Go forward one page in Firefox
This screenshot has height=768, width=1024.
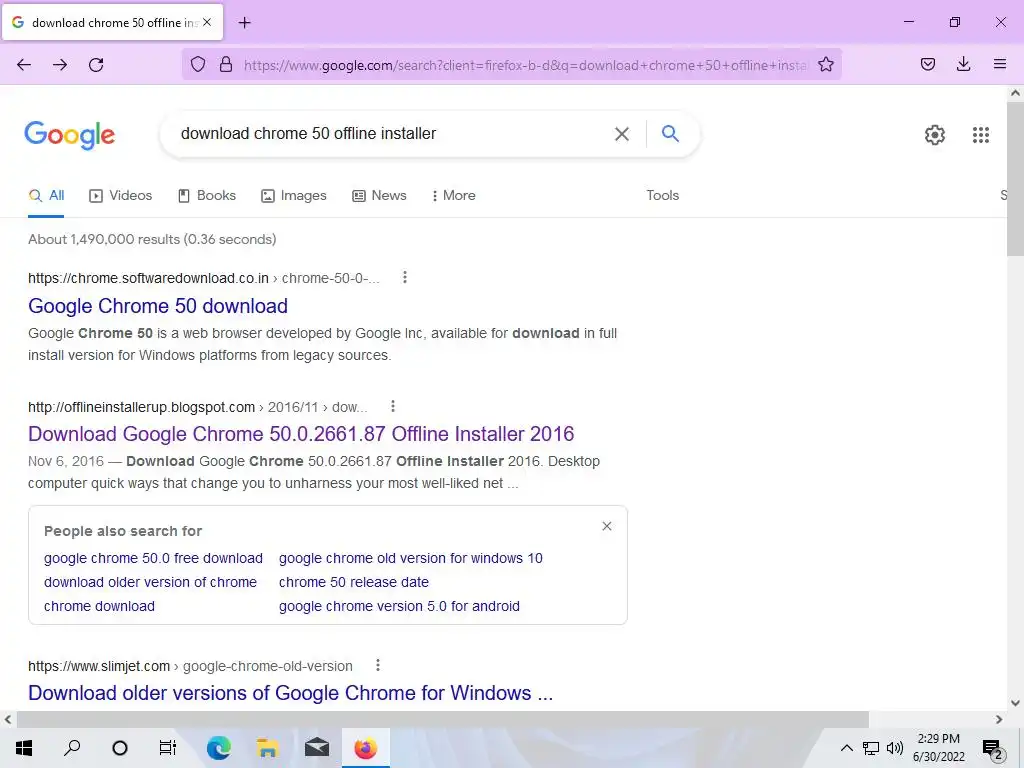(60, 65)
